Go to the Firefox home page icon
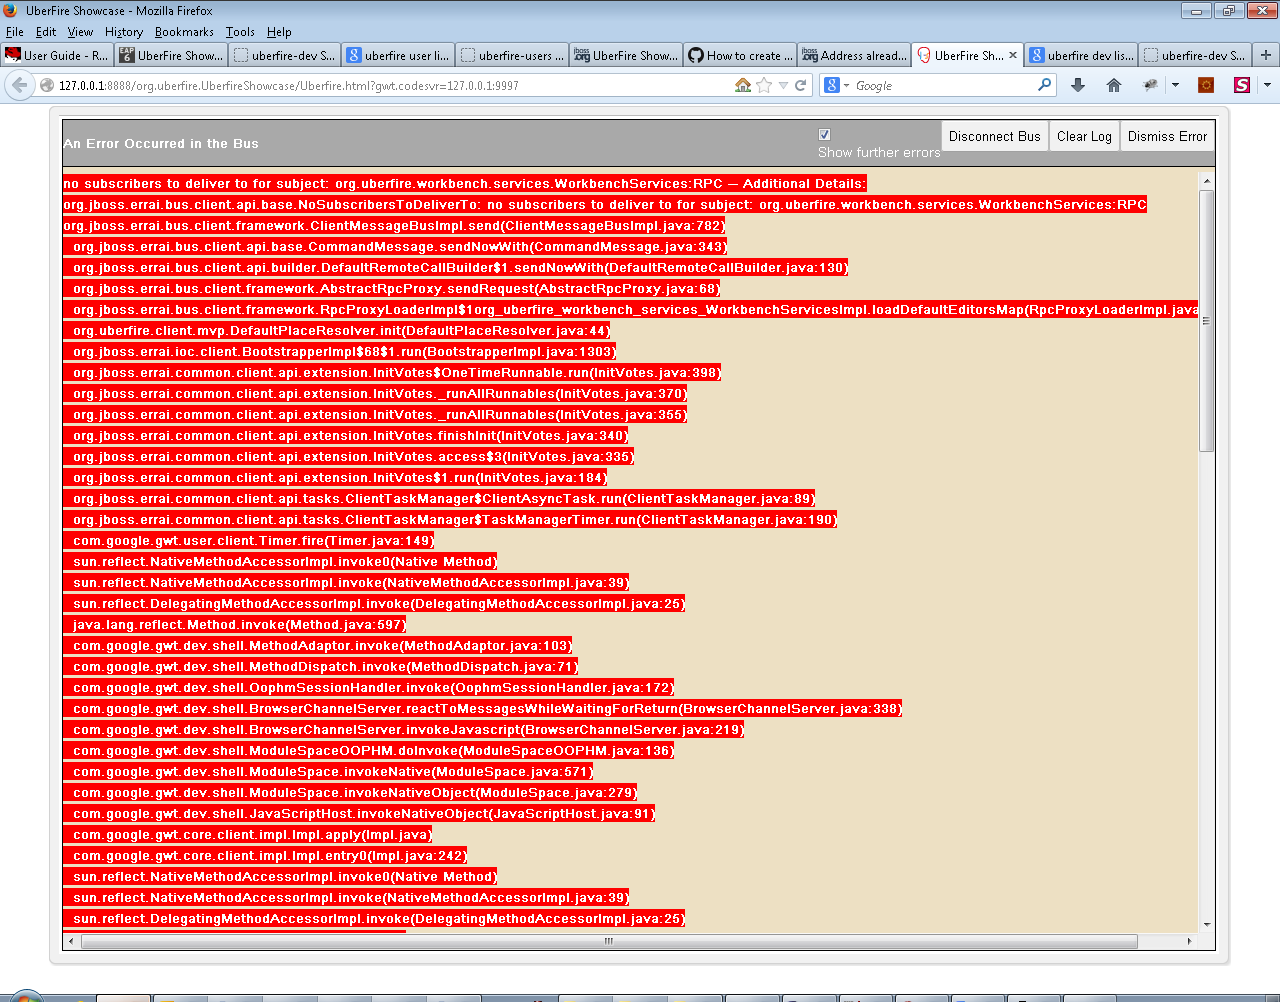This screenshot has height=1002, width=1280. point(1114,86)
